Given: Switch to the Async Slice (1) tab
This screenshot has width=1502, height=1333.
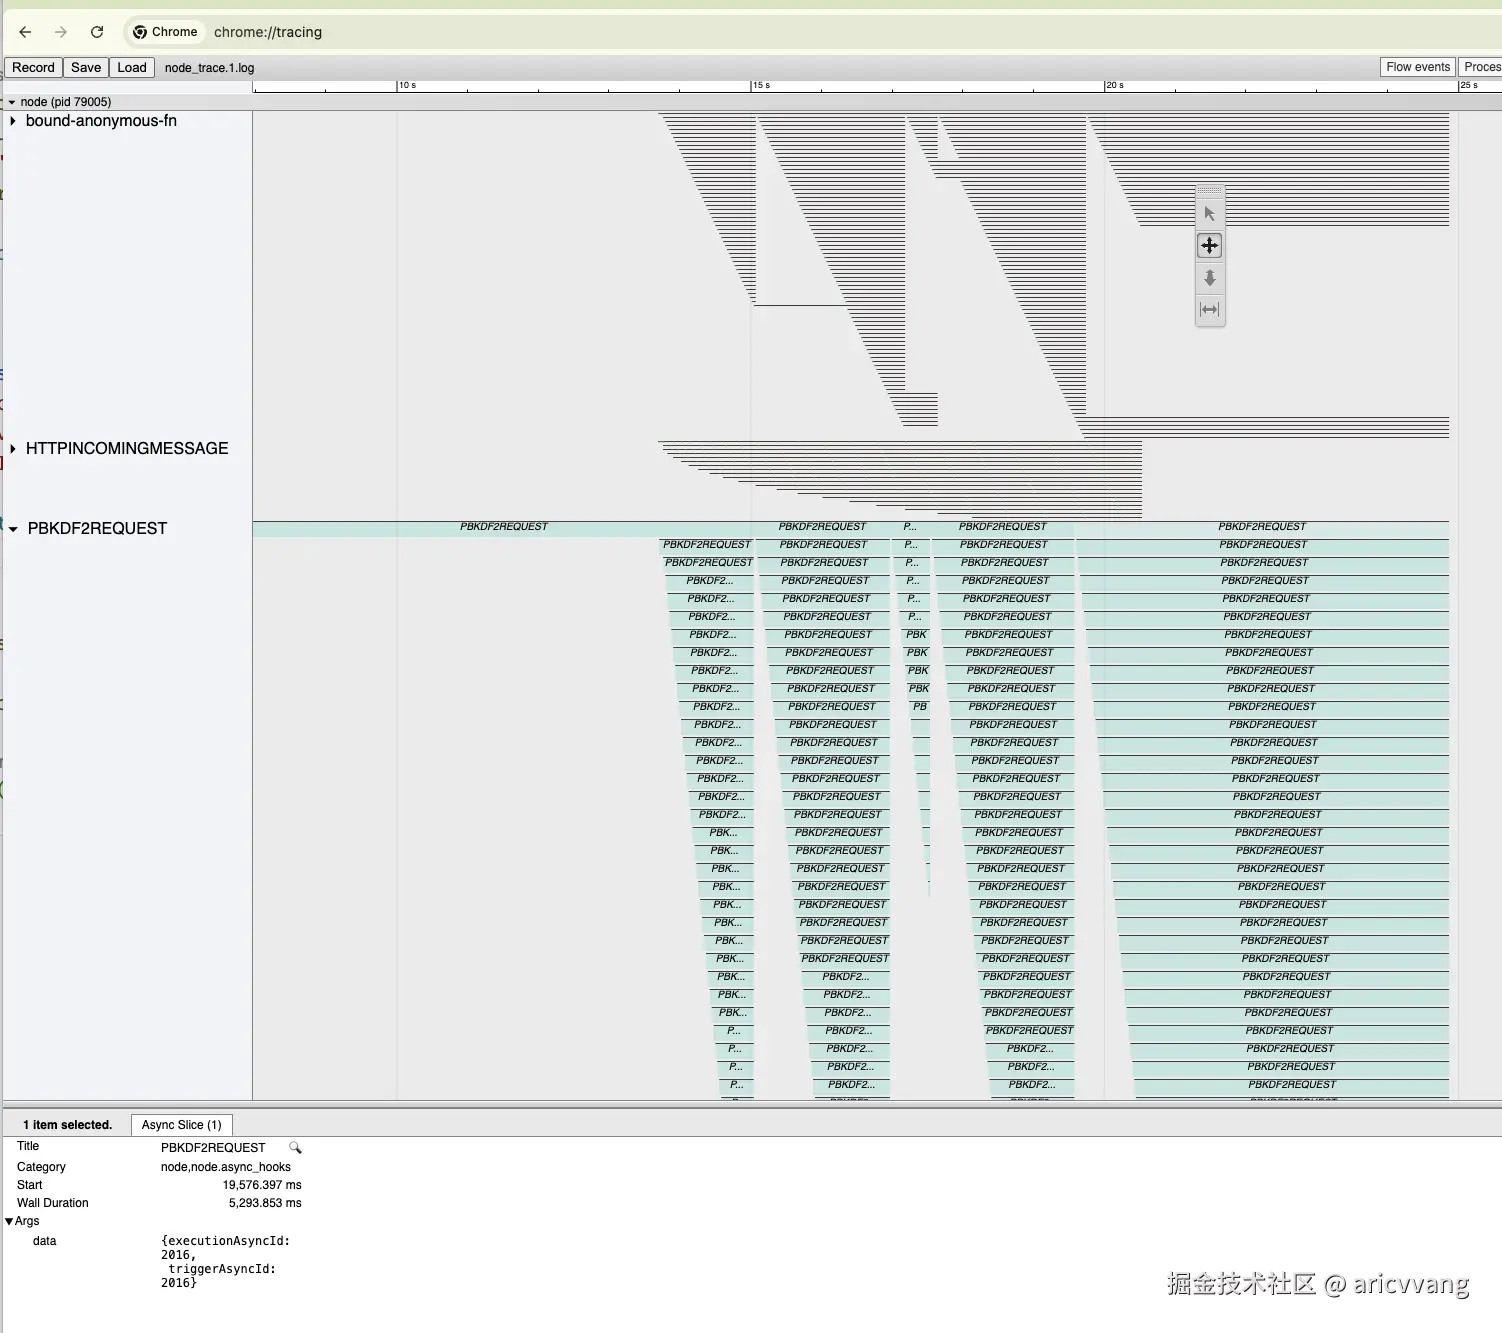Looking at the screenshot, I should (x=181, y=1125).
